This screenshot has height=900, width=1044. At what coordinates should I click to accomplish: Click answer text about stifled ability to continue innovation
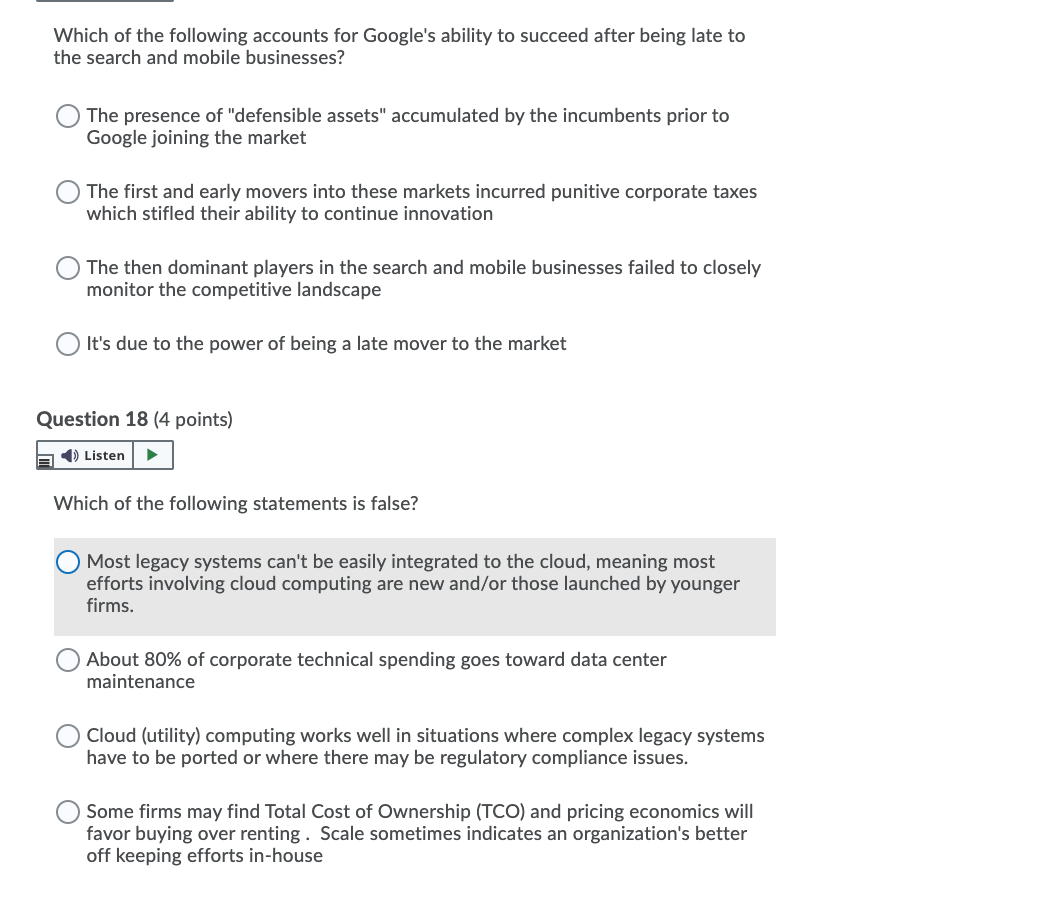[421, 202]
